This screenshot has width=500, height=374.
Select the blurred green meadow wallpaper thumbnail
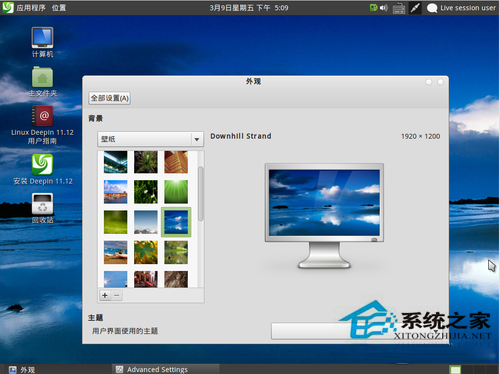115,222
